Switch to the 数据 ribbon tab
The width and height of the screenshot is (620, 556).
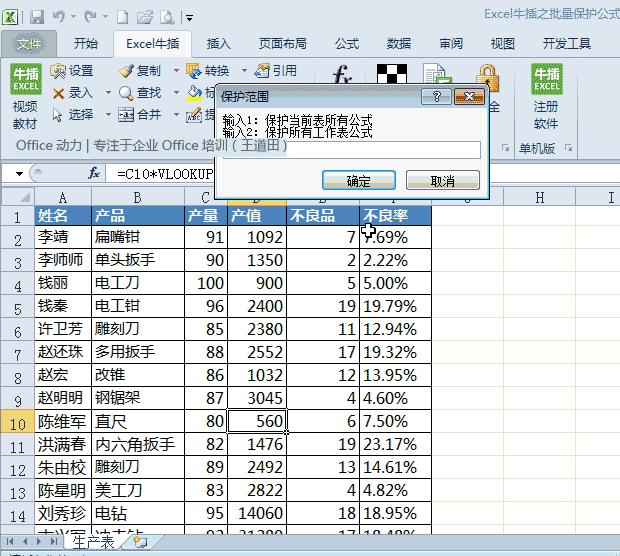pyautogui.click(x=399, y=43)
